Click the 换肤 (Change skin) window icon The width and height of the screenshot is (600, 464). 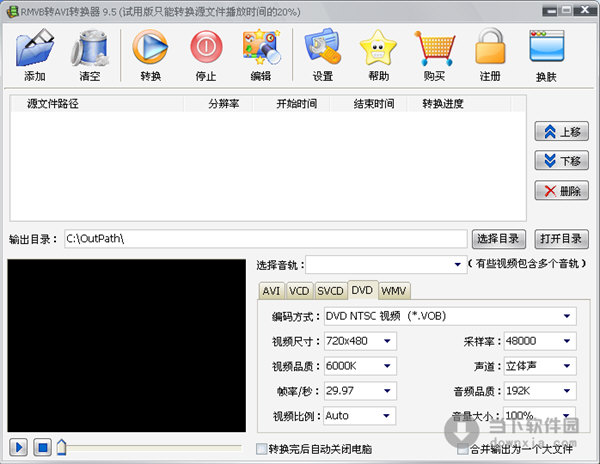pyautogui.click(x=547, y=46)
